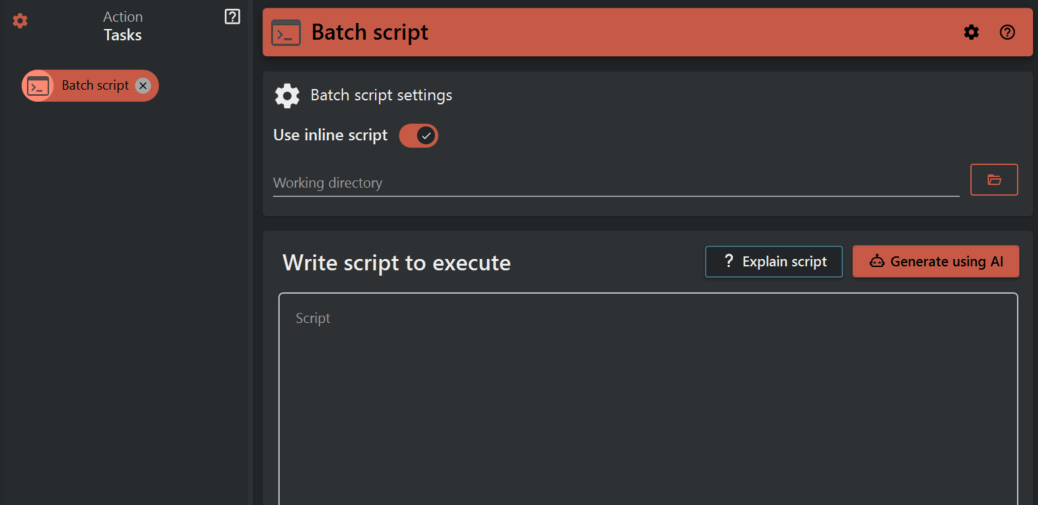Open the Tasks help question icon
Screen dimensions: 1038x505
pyautogui.click(x=232, y=17)
